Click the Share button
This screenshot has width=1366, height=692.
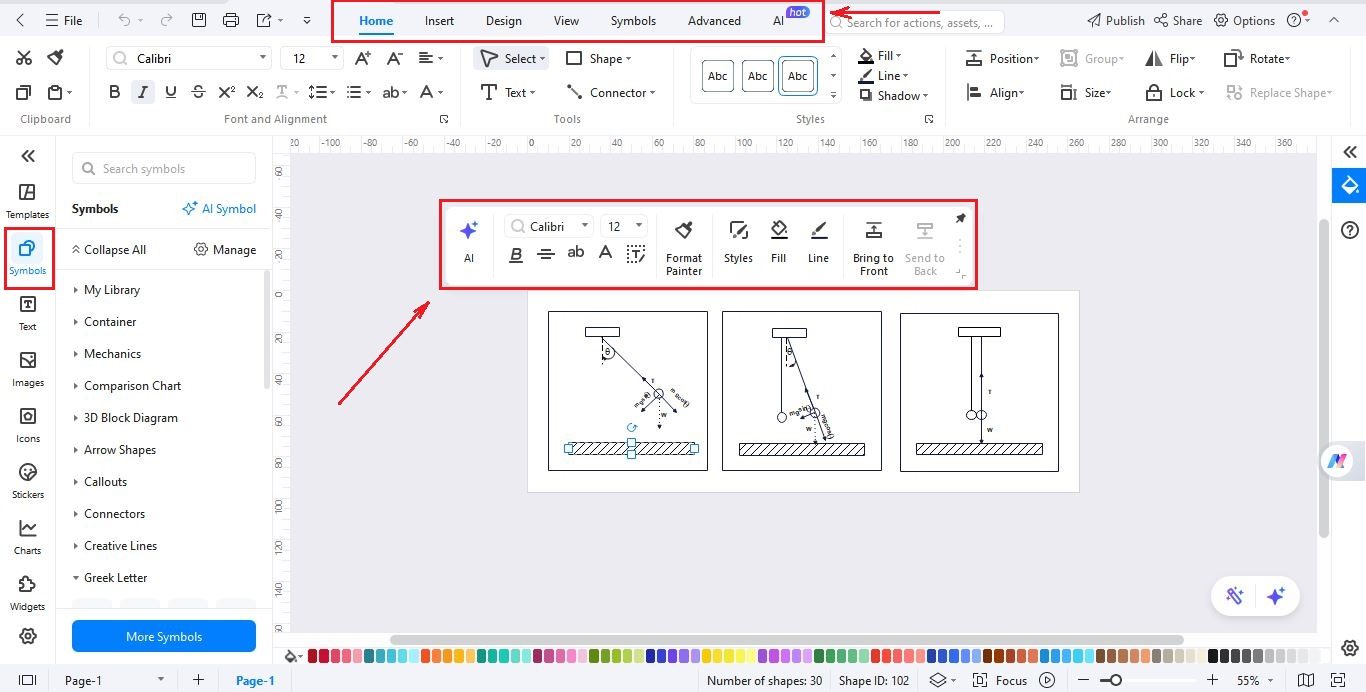(1178, 20)
